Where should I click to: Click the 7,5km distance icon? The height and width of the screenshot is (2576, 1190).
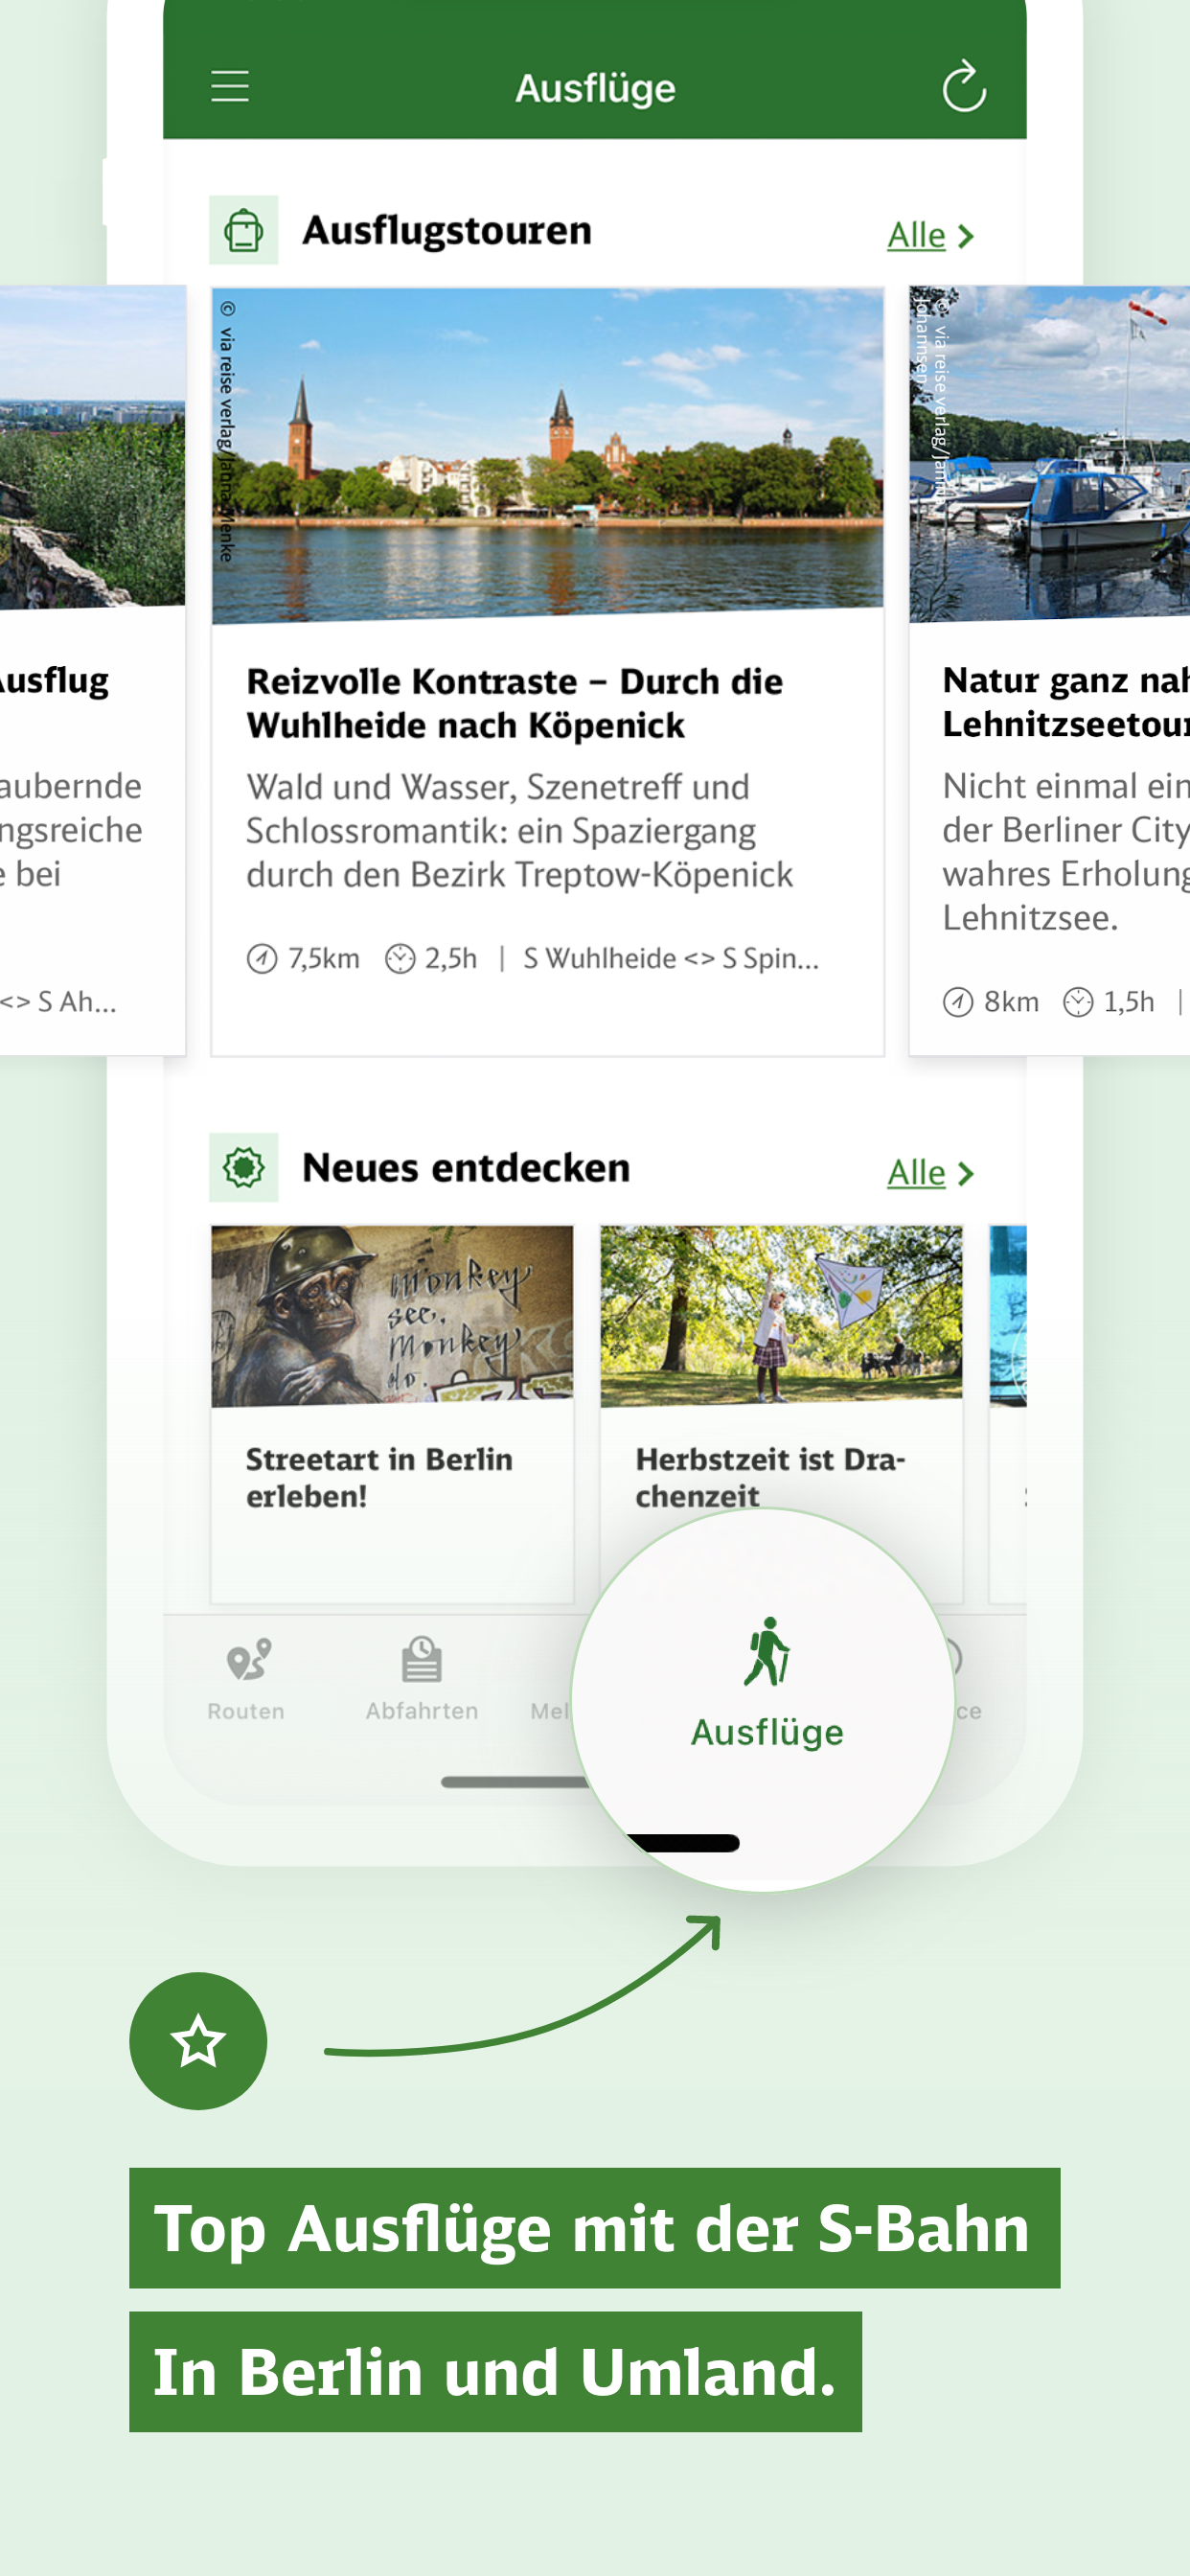262,959
